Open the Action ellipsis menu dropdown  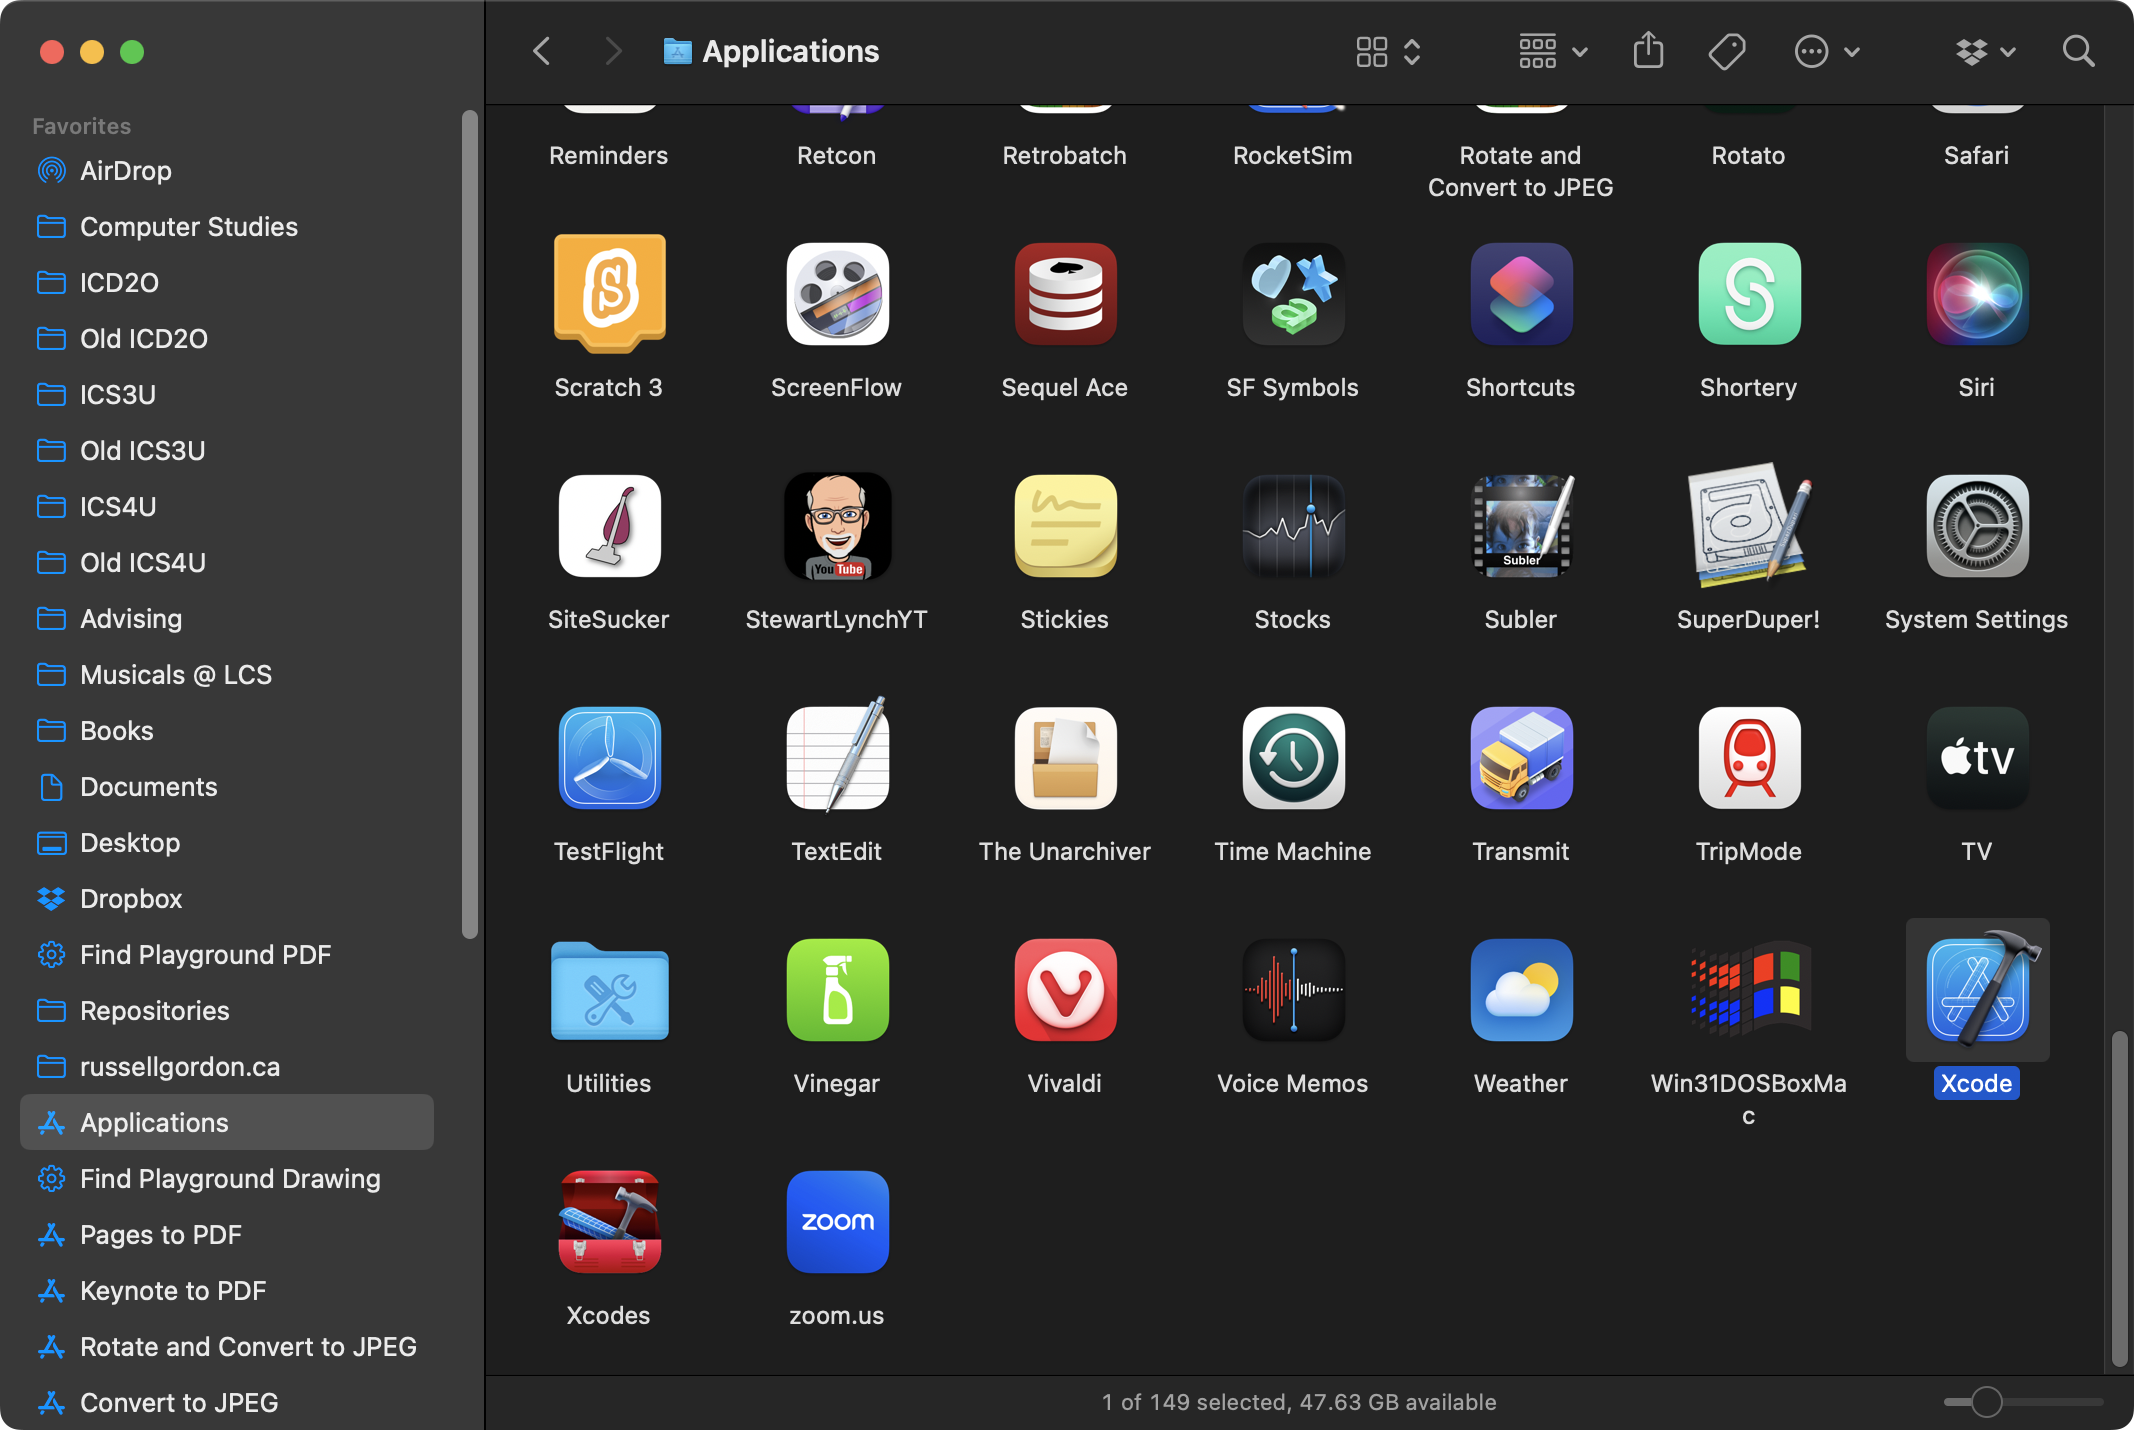coord(1826,51)
